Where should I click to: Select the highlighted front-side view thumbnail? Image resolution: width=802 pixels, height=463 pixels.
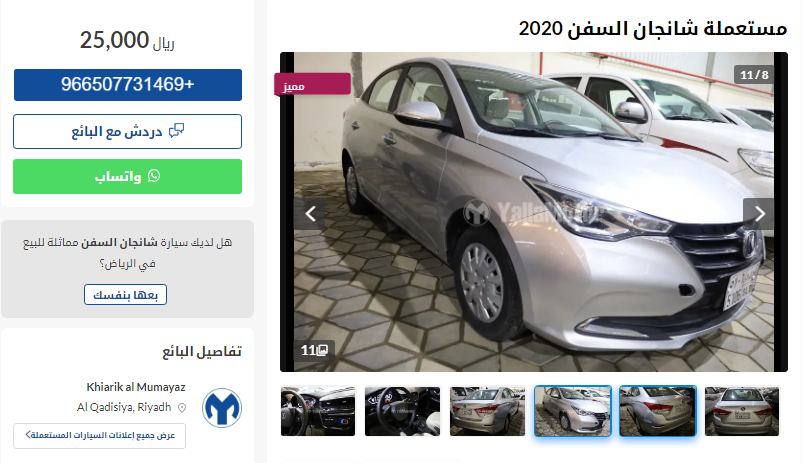[x=572, y=411]
